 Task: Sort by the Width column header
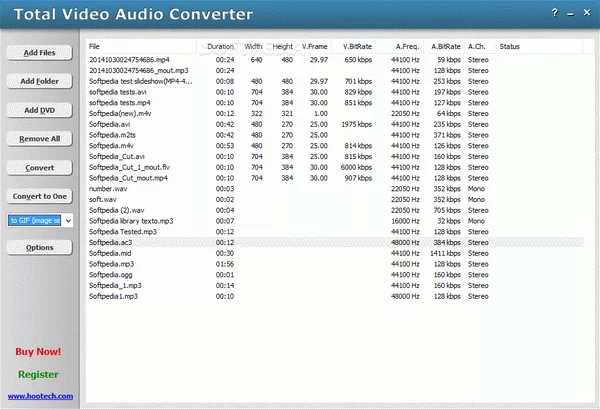pyautogui.click(x=253, y=46)
